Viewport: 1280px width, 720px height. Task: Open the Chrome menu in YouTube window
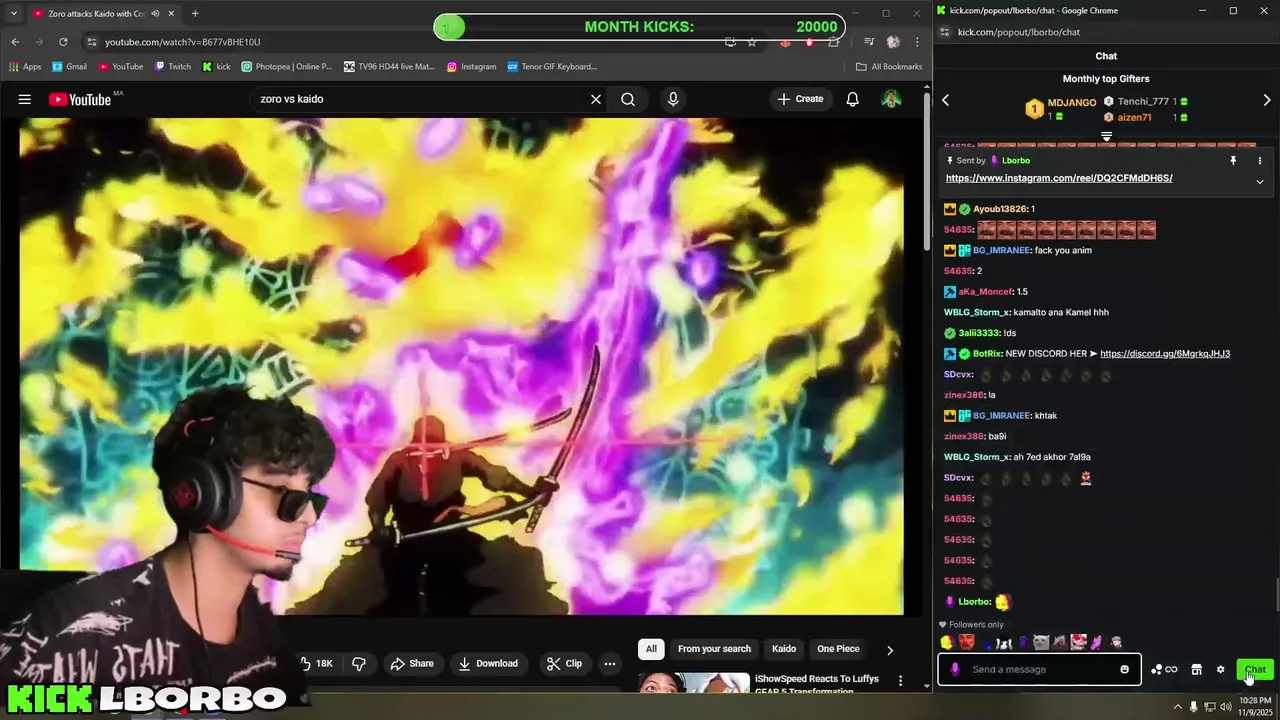[917, 42]
